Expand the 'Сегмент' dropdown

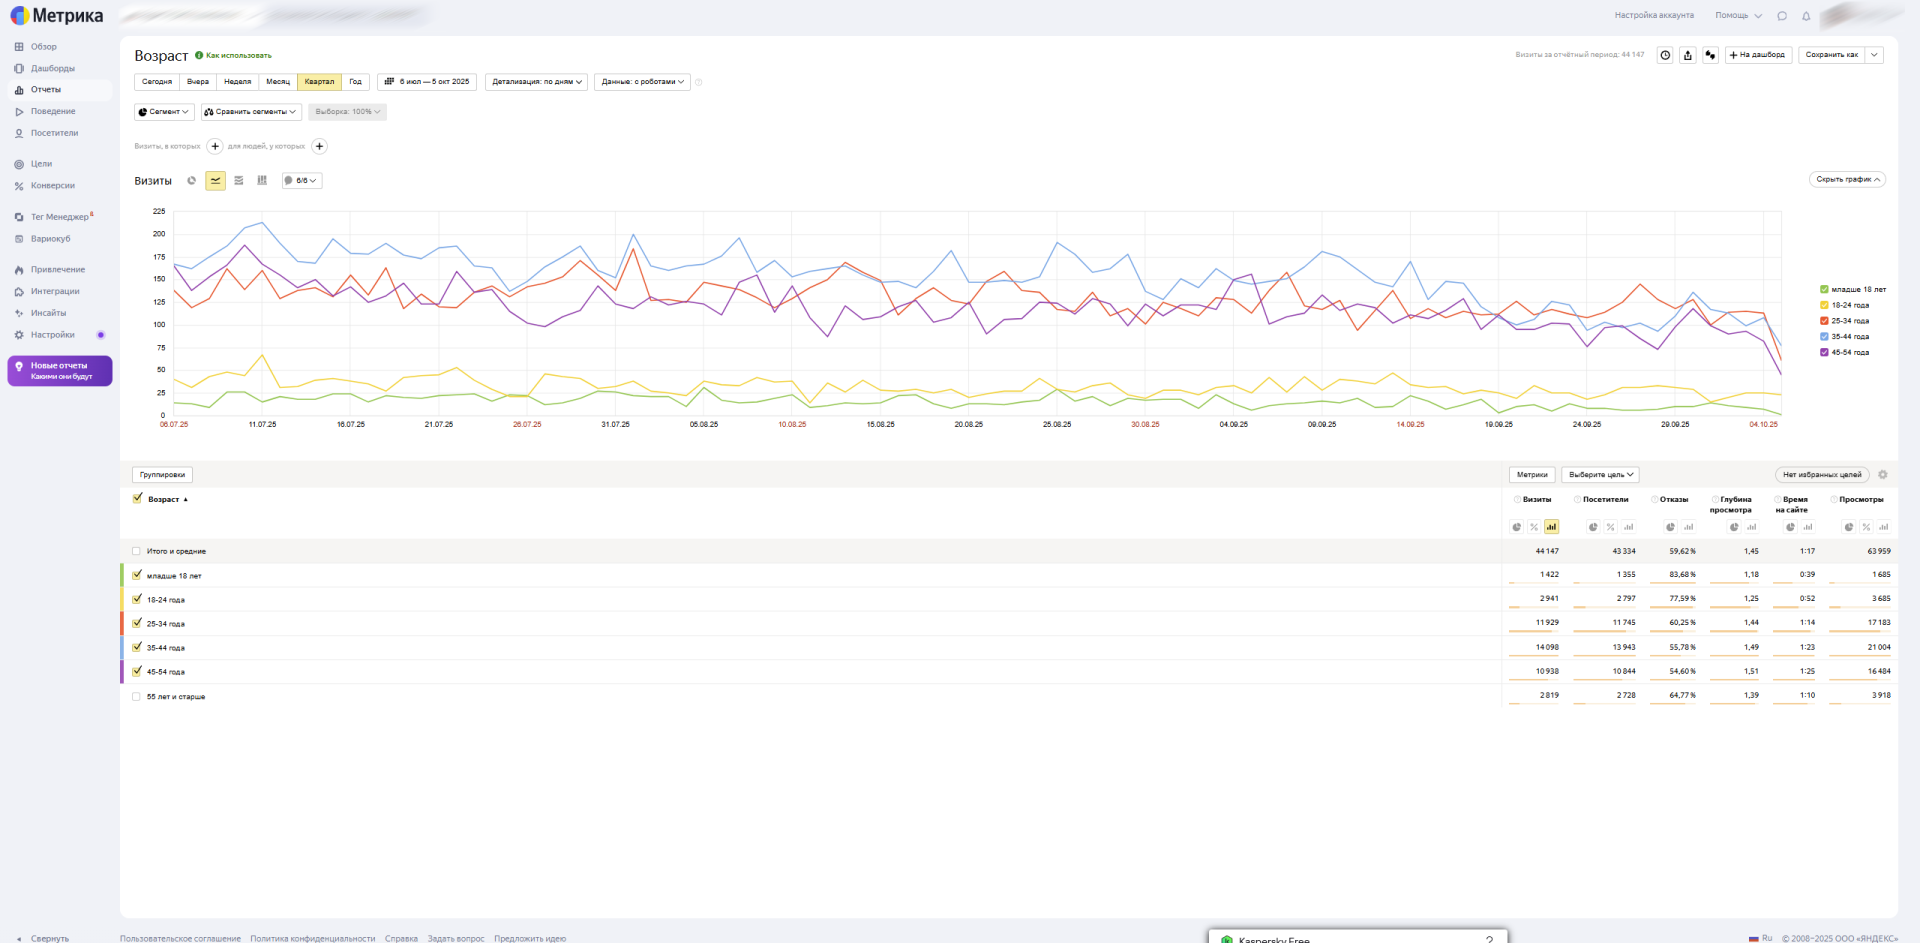tap(164, 112)
